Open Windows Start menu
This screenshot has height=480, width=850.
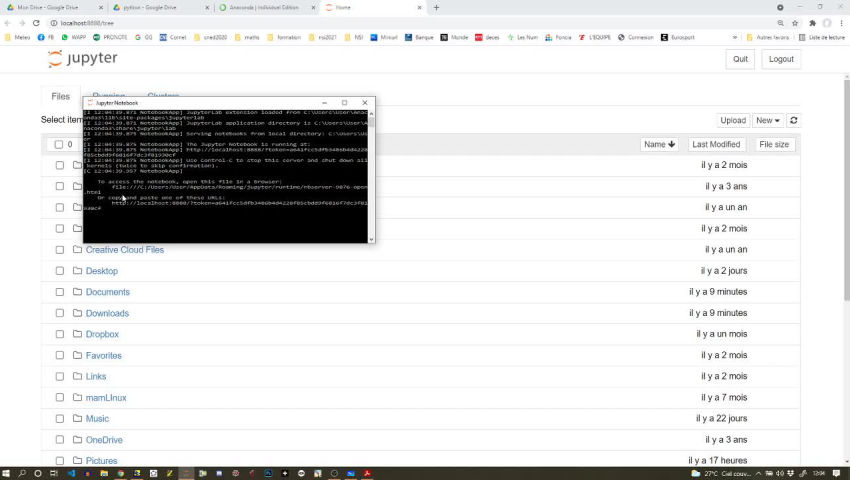coord(8,473)
